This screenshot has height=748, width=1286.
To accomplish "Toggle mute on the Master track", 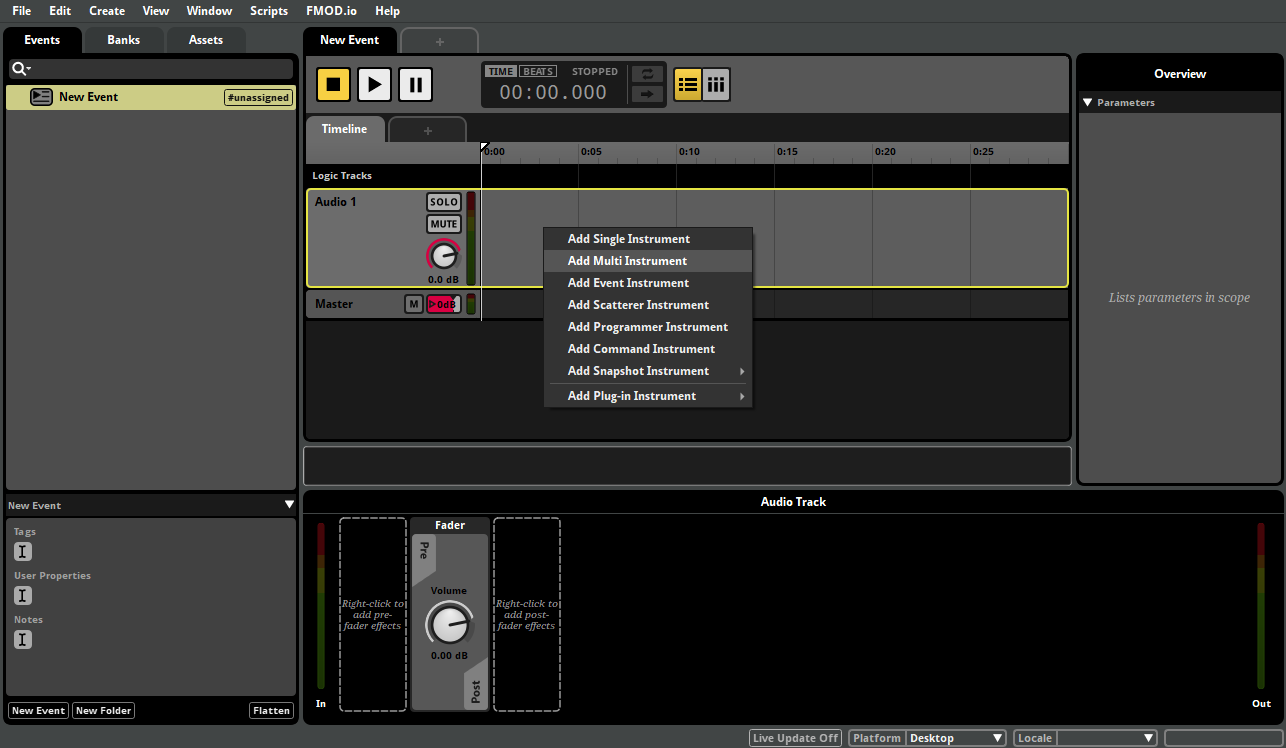I will point(413,303).
